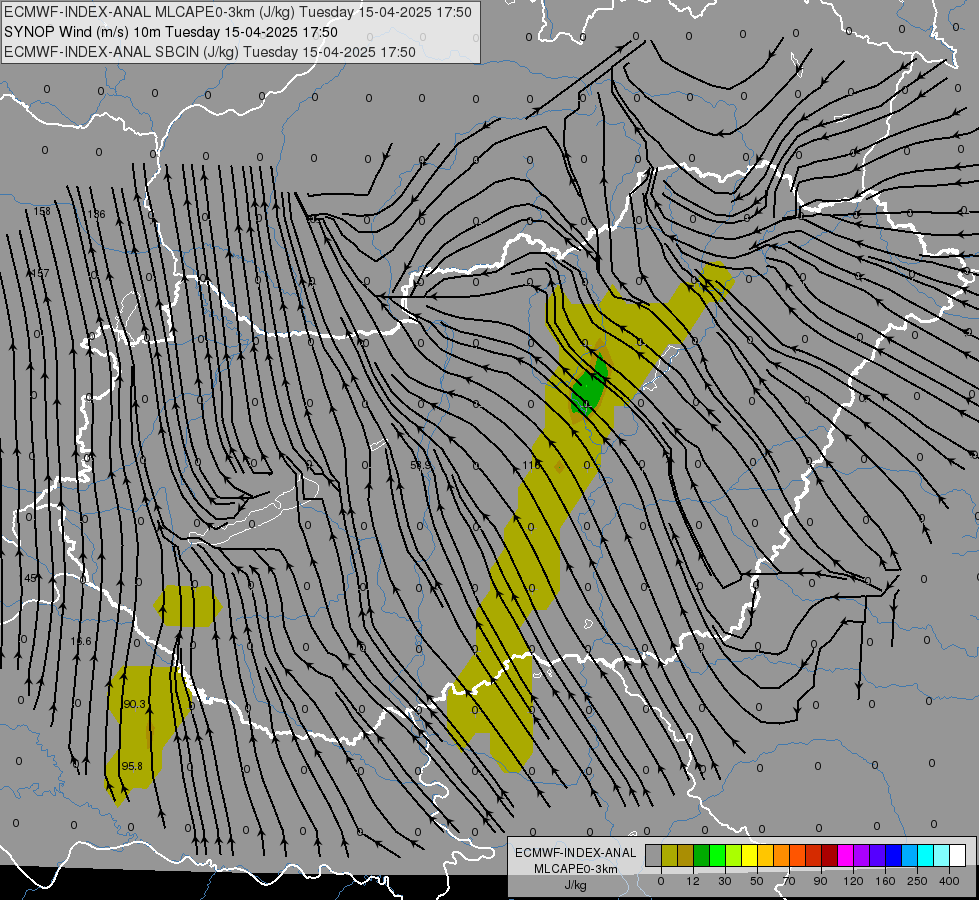Click the legend scale value '30'
This screenshot has width=979, height=900.
pyautogui.click(x=725, y=881)
